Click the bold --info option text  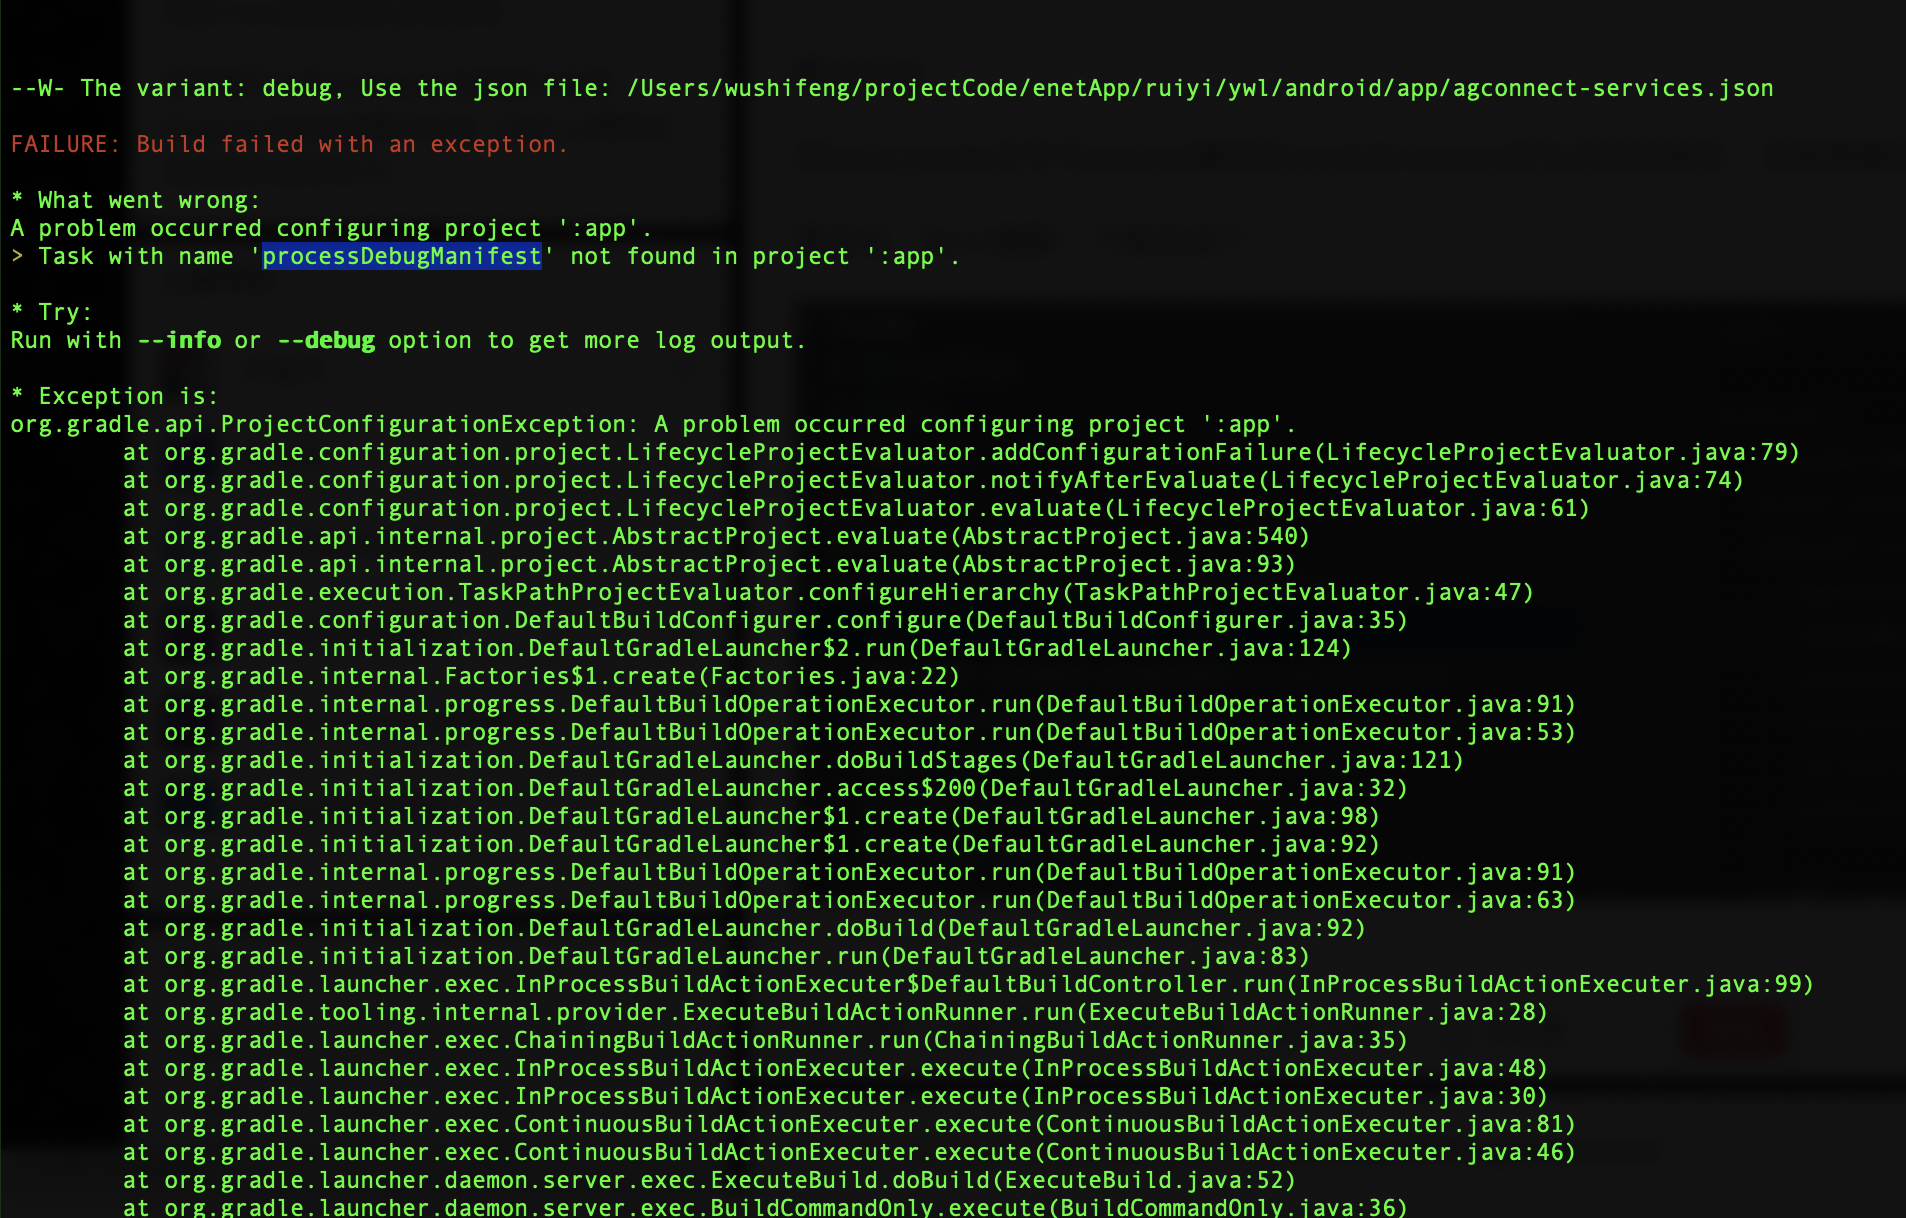(x=179, y=341)
